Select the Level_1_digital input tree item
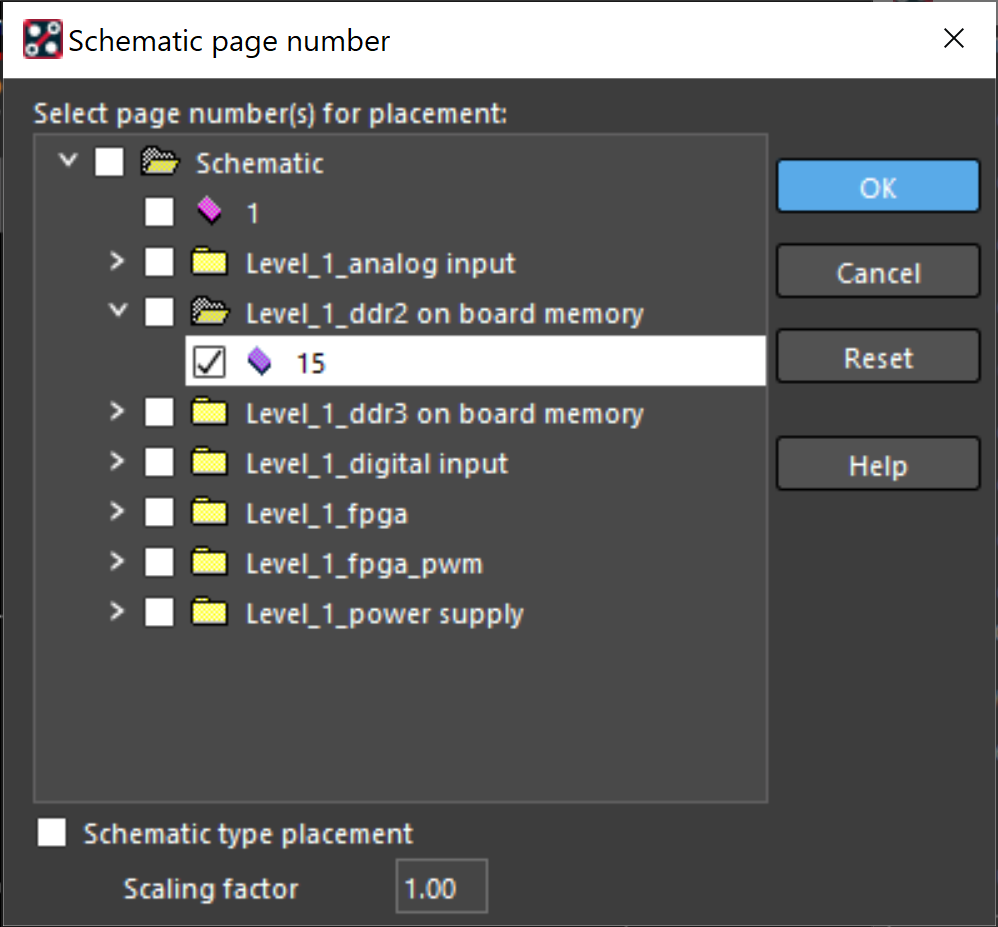998x927 pixels. click(377, 464)
